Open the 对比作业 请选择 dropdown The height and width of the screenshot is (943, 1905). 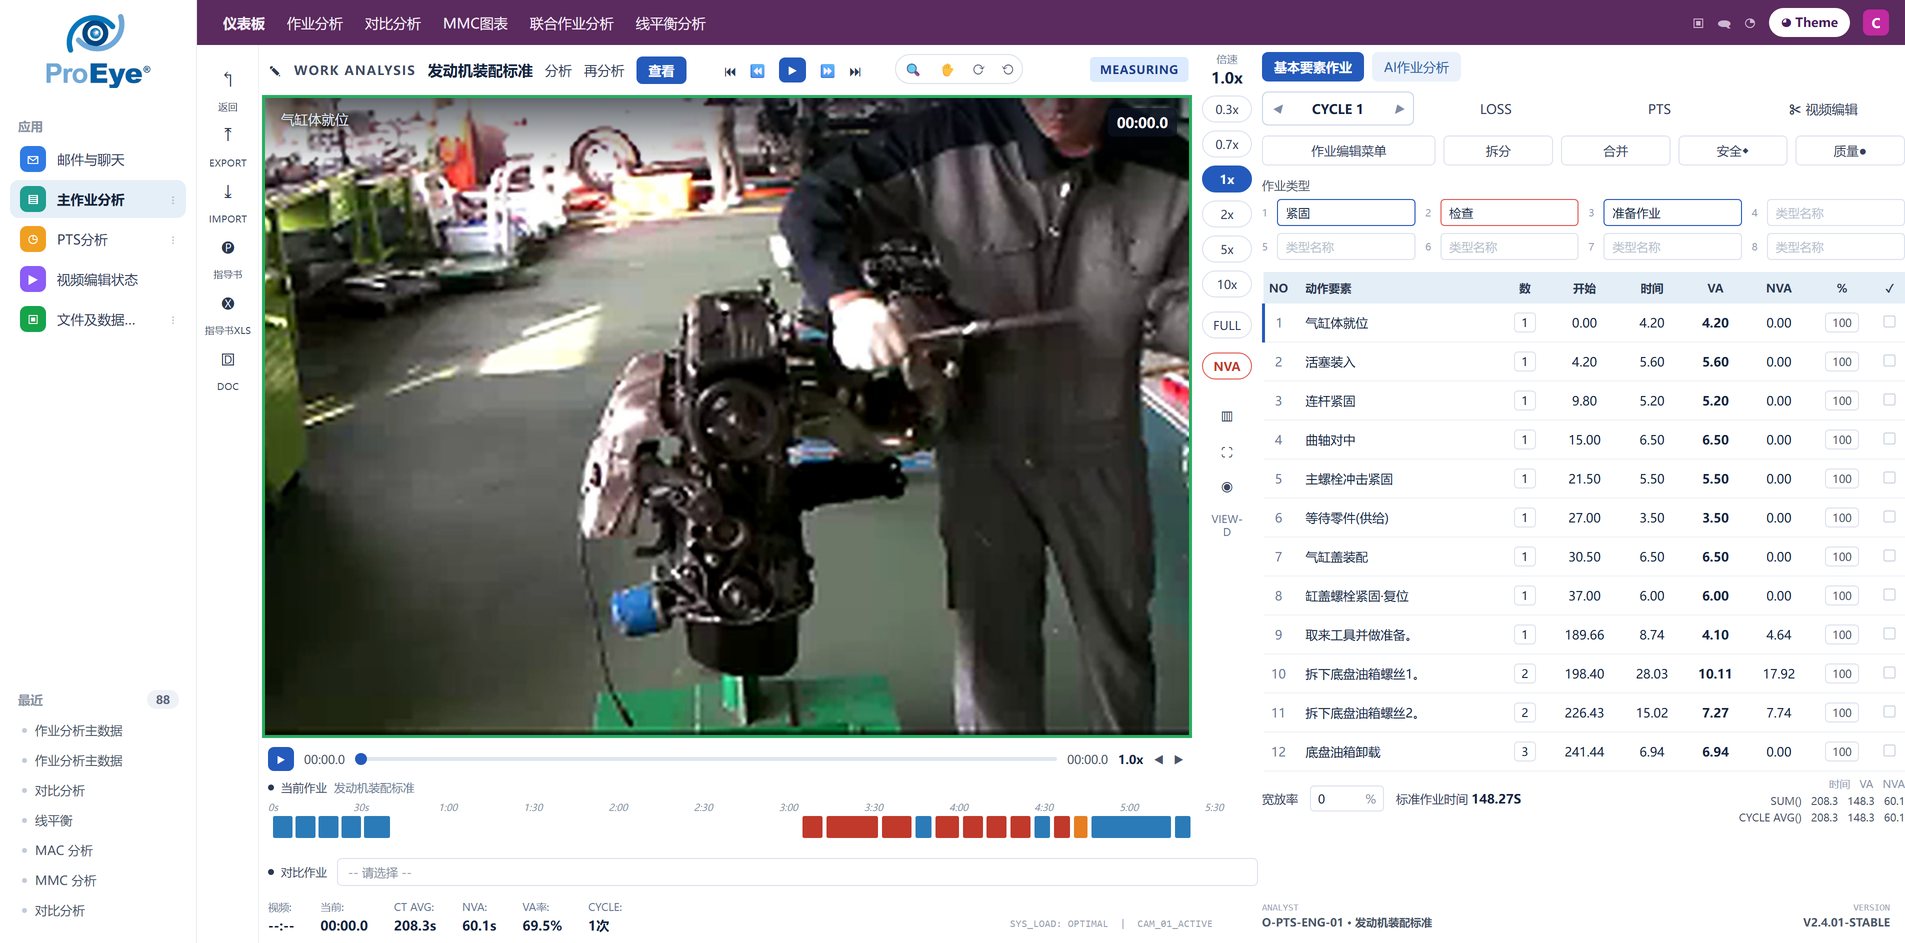797,873
